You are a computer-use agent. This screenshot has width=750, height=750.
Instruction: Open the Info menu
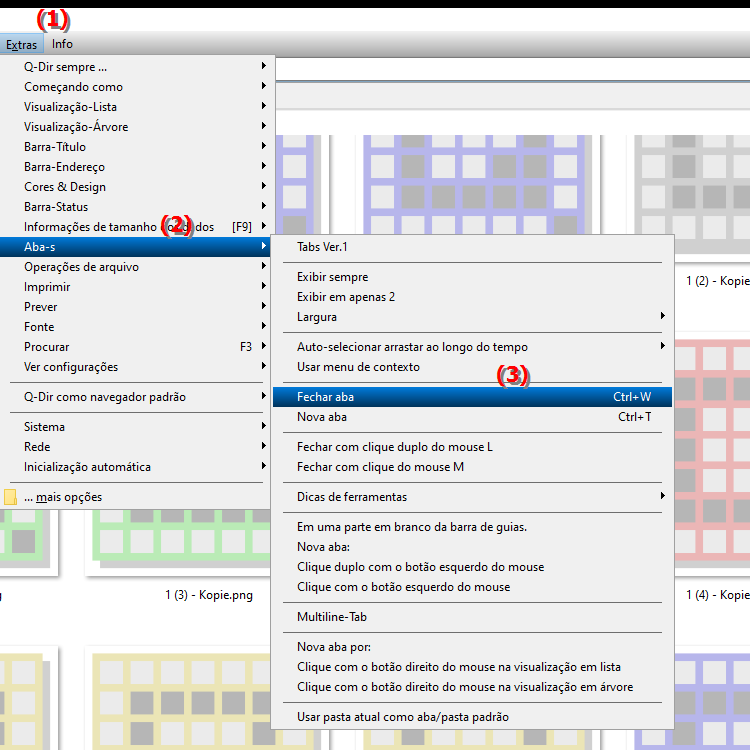[x=62, y=44]
